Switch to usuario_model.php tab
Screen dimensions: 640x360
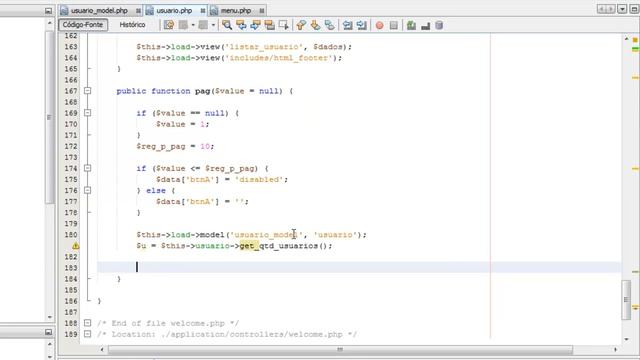click(x=99, y=11)
